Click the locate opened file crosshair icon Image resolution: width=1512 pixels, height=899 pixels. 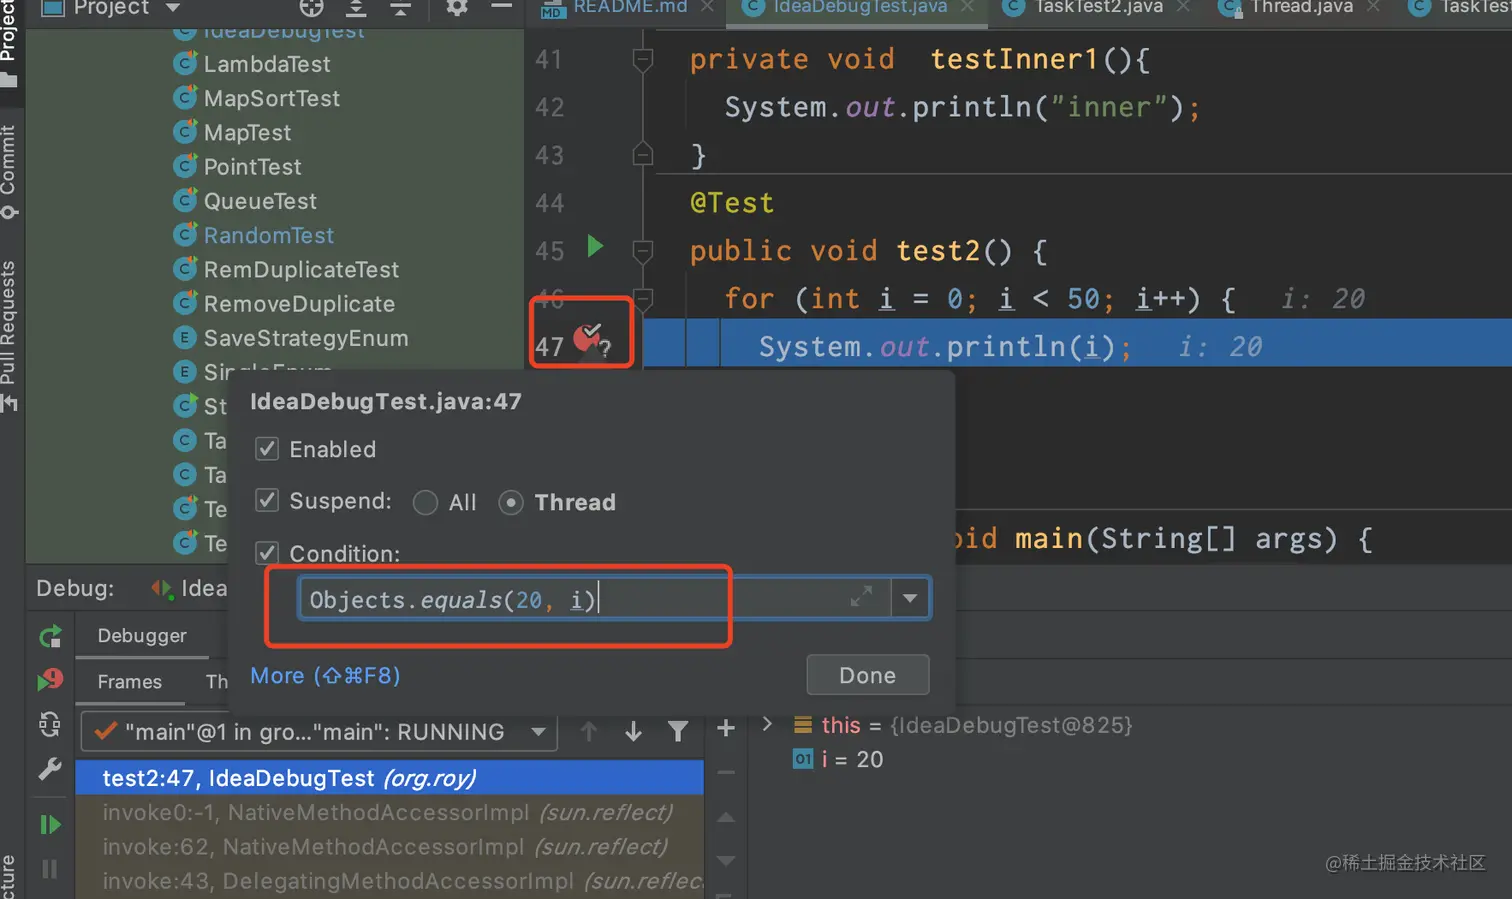[312, 8]
